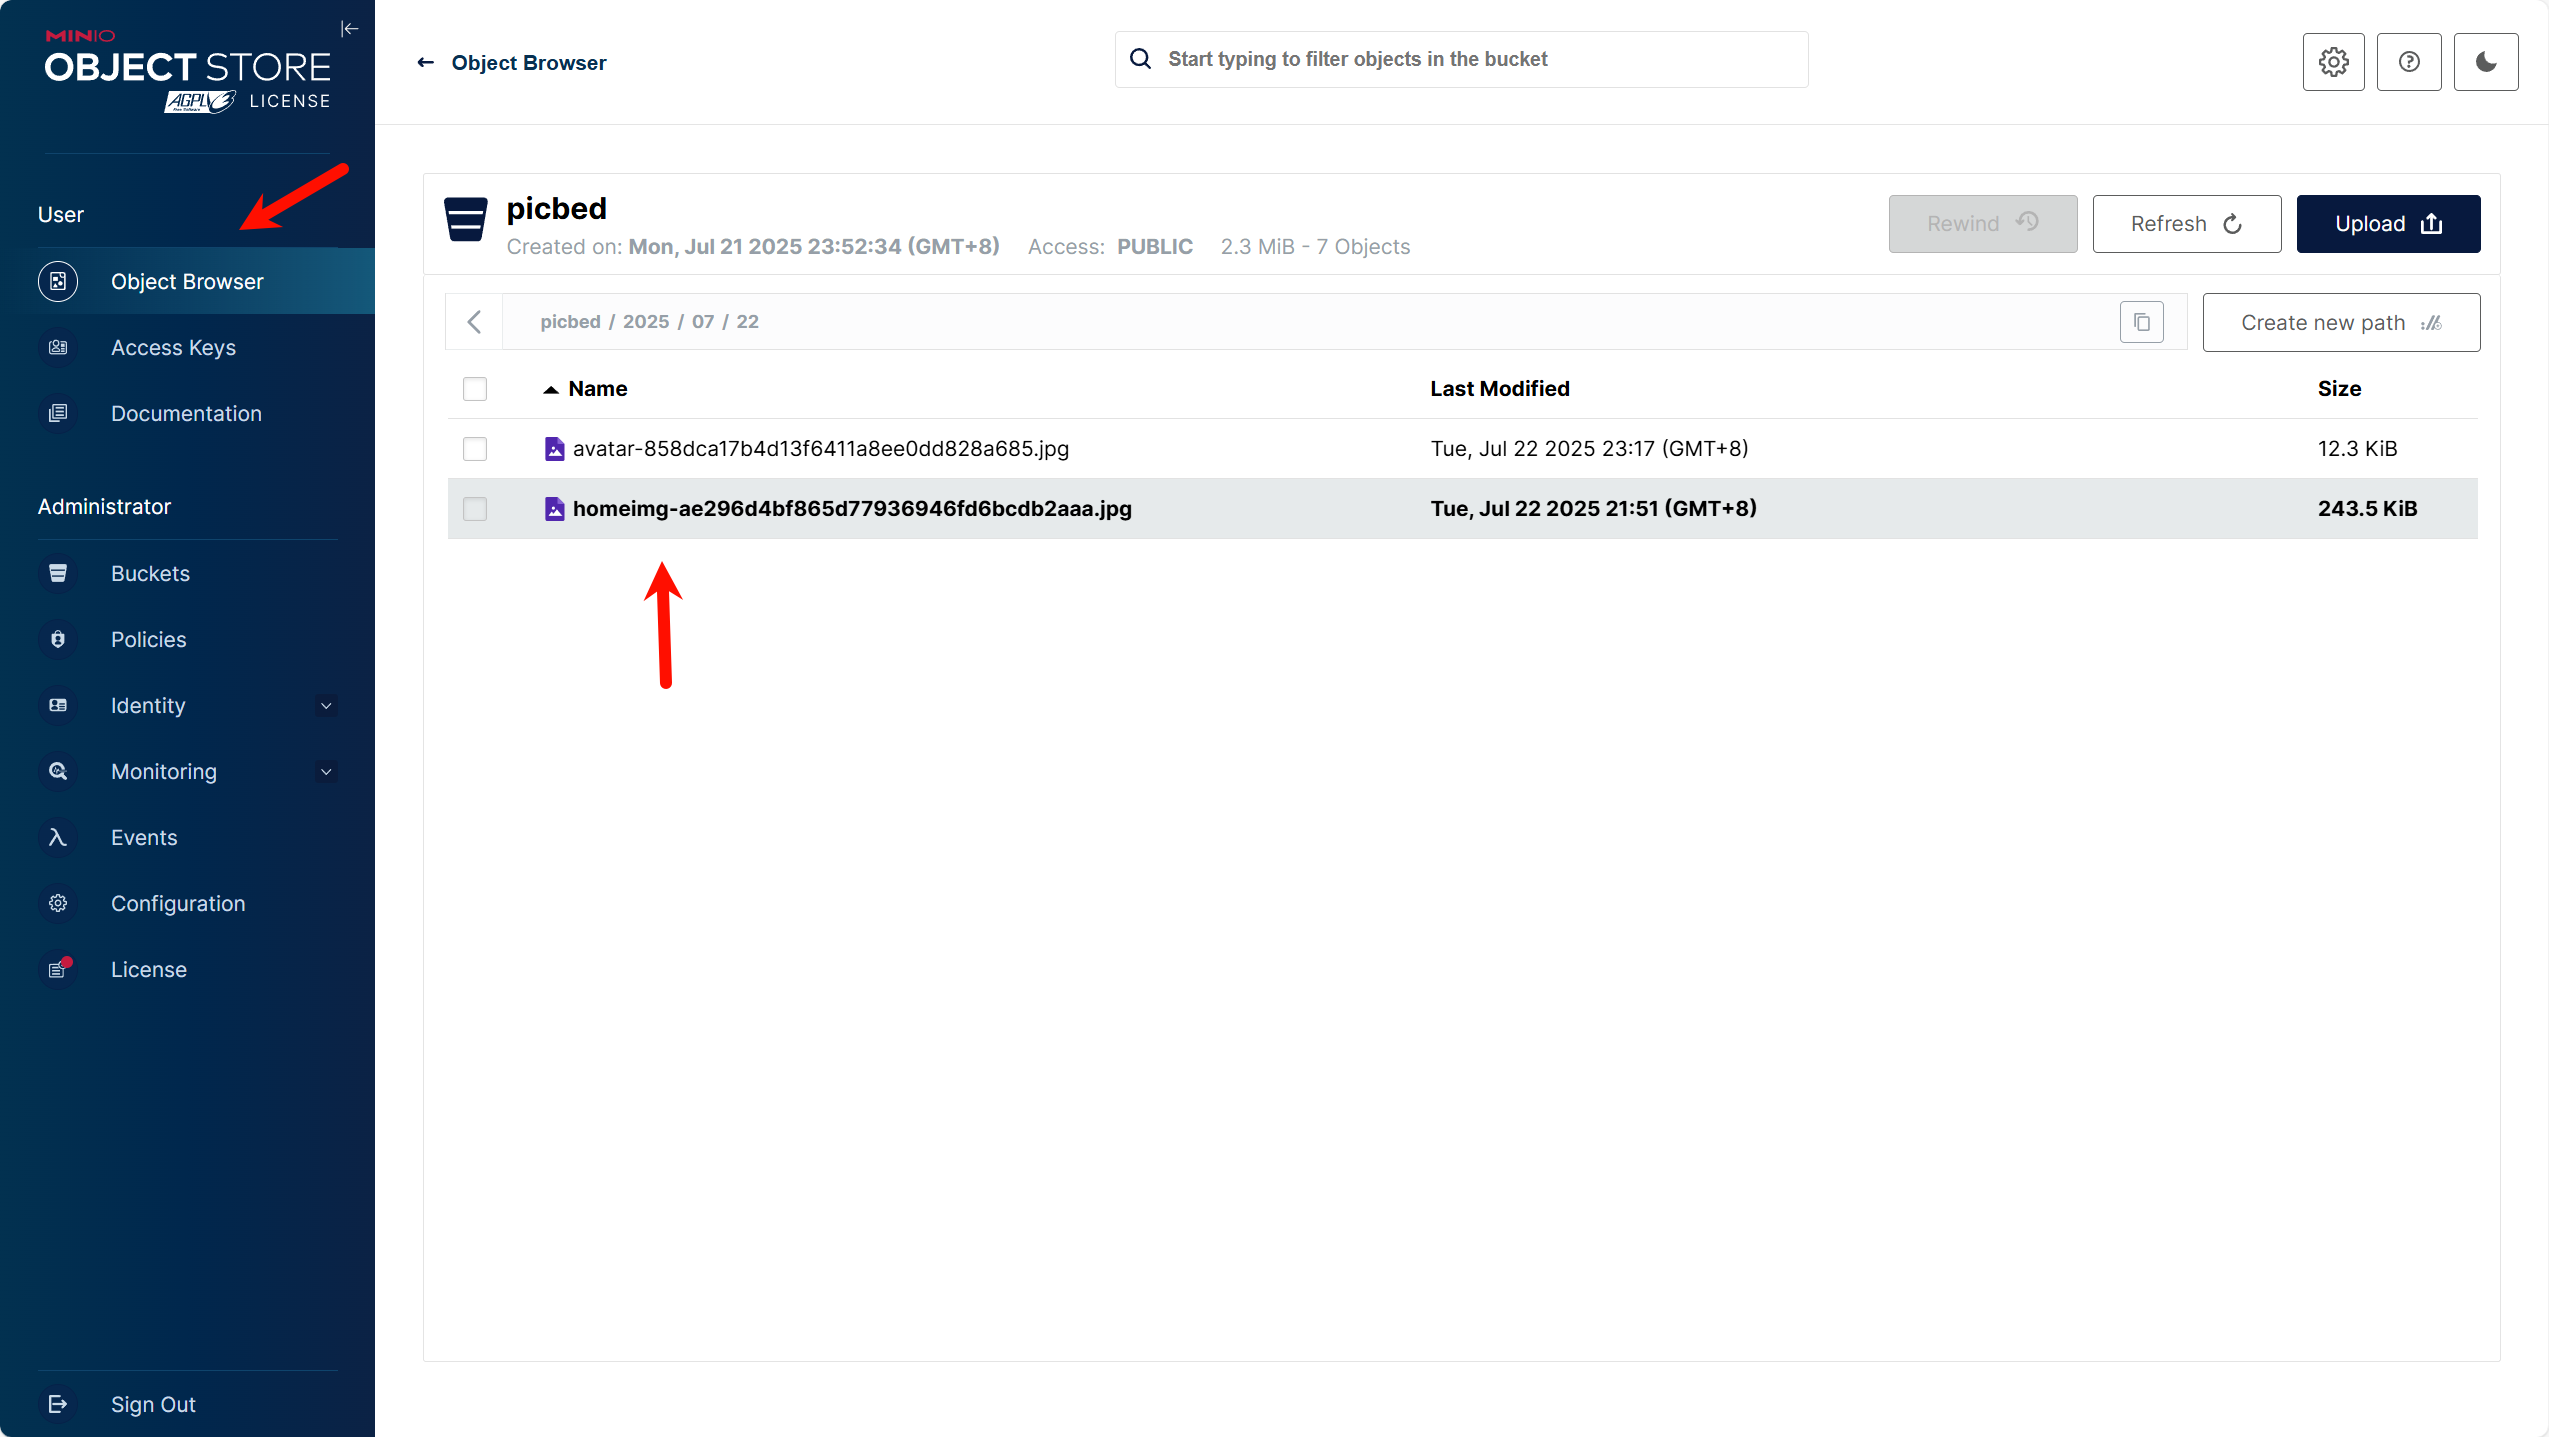Click the help question mark icon
This screenshot has height=1437, width=2549.
(x=2409, y=62)
